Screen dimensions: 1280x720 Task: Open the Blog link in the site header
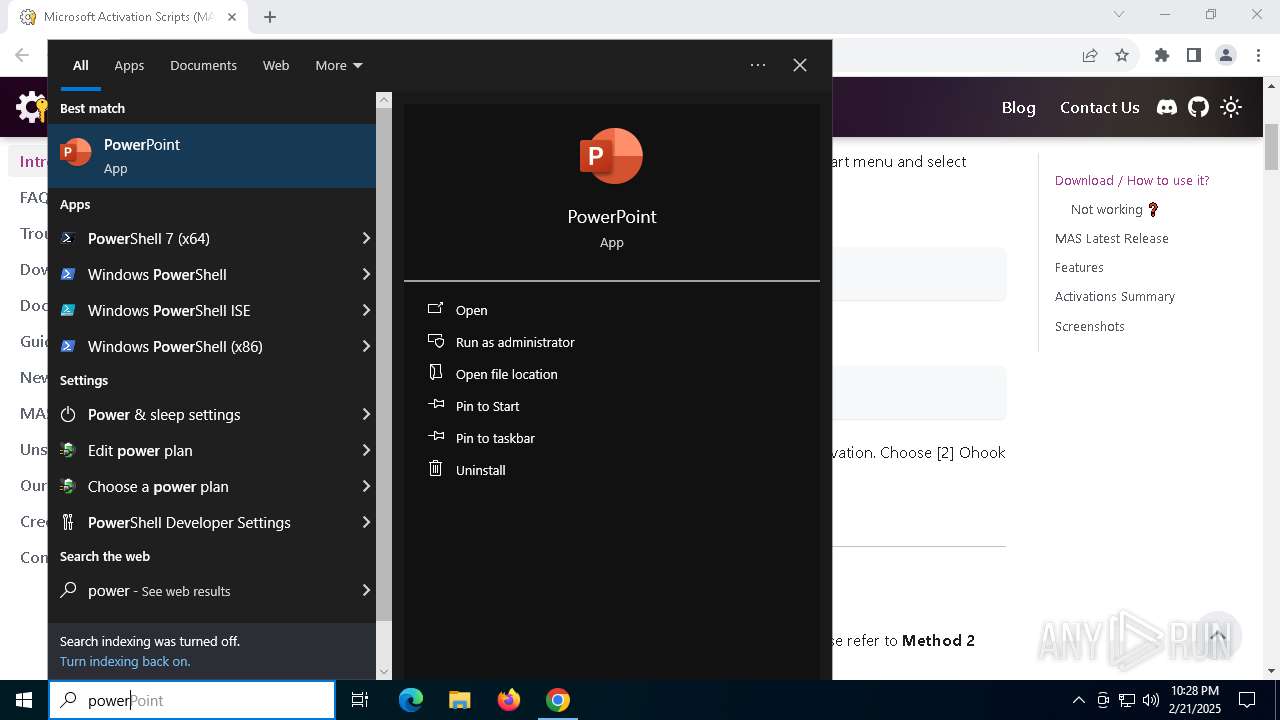point(1018,107)
